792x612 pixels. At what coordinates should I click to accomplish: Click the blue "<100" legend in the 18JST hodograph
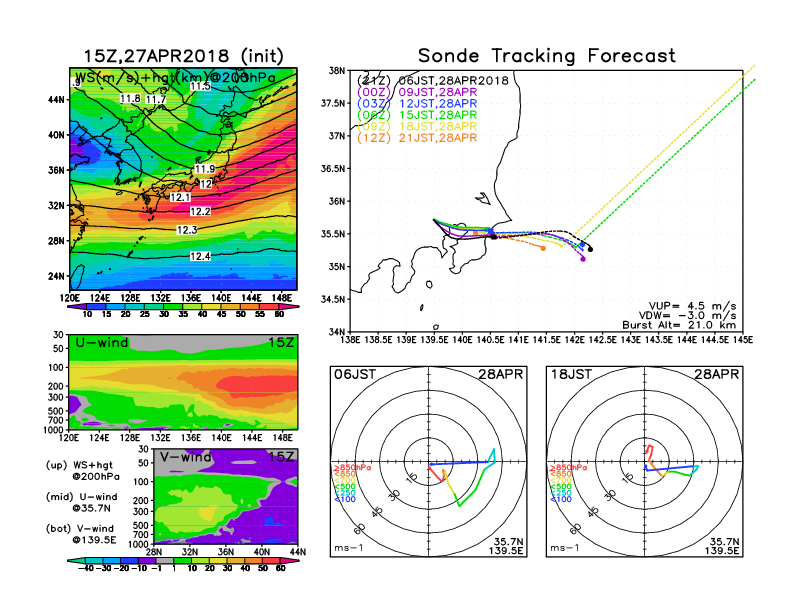point(561,499)
